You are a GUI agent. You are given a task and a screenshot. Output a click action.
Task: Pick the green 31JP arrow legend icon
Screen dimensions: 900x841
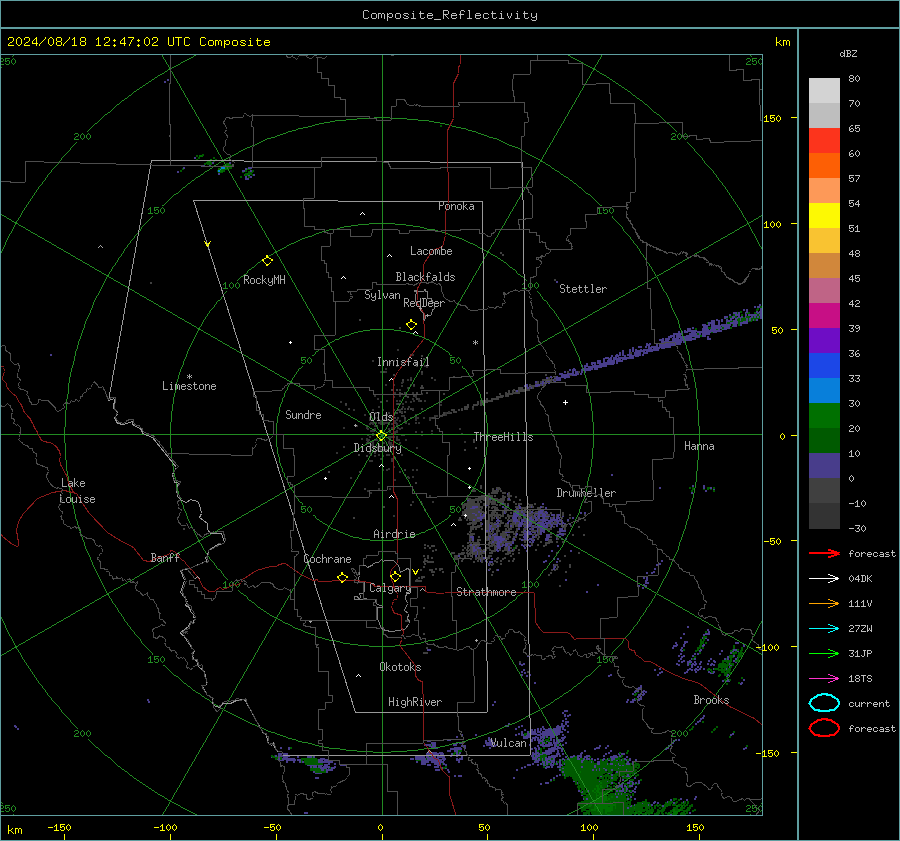(x=824, y=653)
